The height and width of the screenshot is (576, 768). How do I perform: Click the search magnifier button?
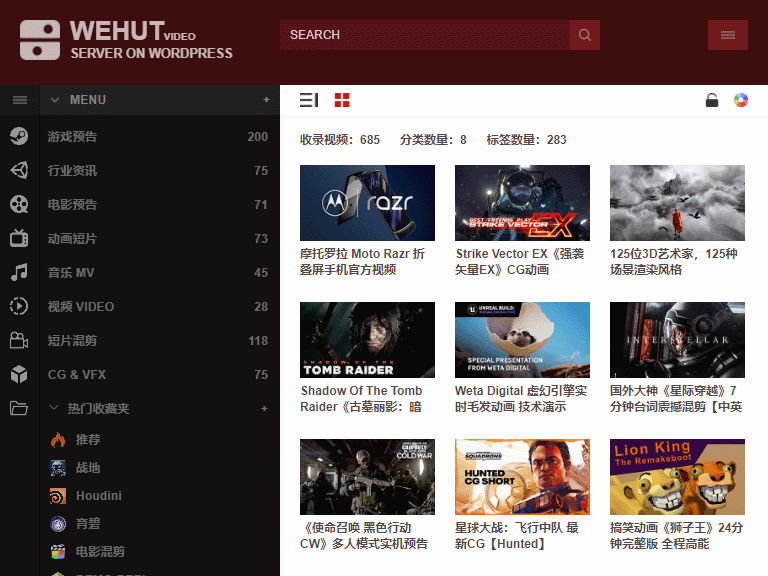pos(584,35)
